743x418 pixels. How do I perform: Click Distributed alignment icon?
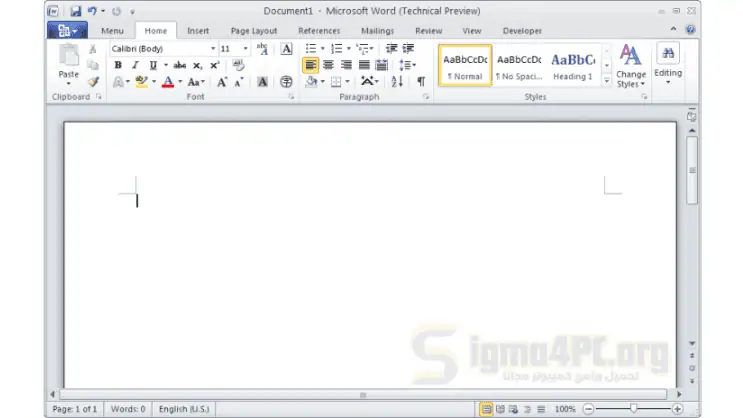coord(381,65)
